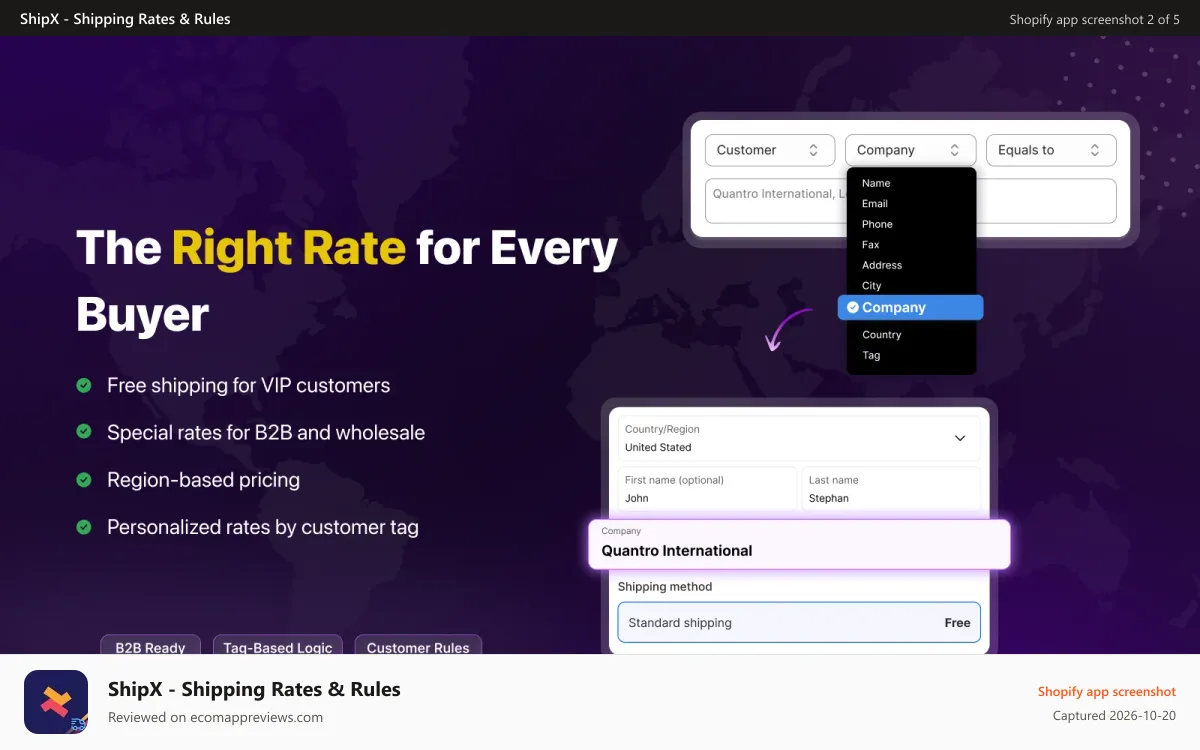
Task: Expand the Country/Region chevron
Action: (x=960, y=438)
